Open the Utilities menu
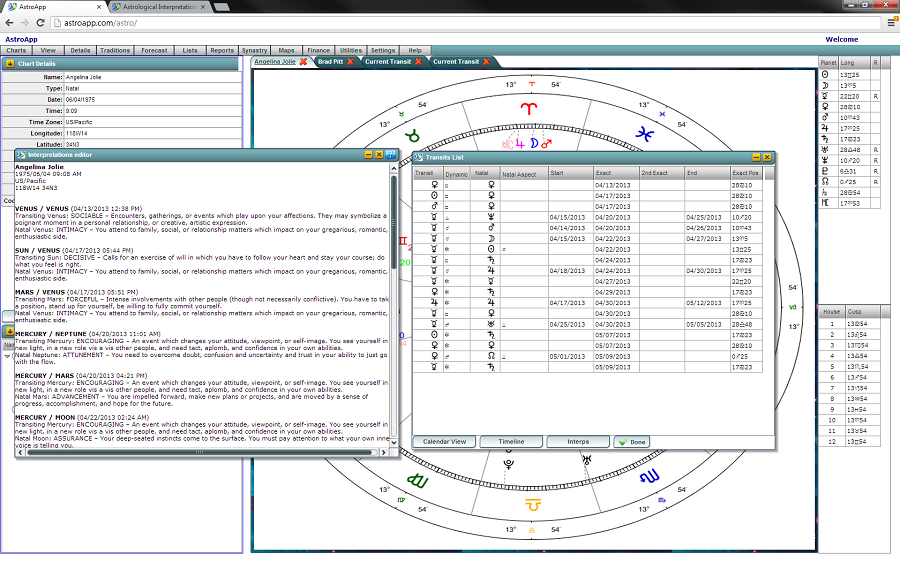The height and width of the screenshot is (562, 900). 350,50
